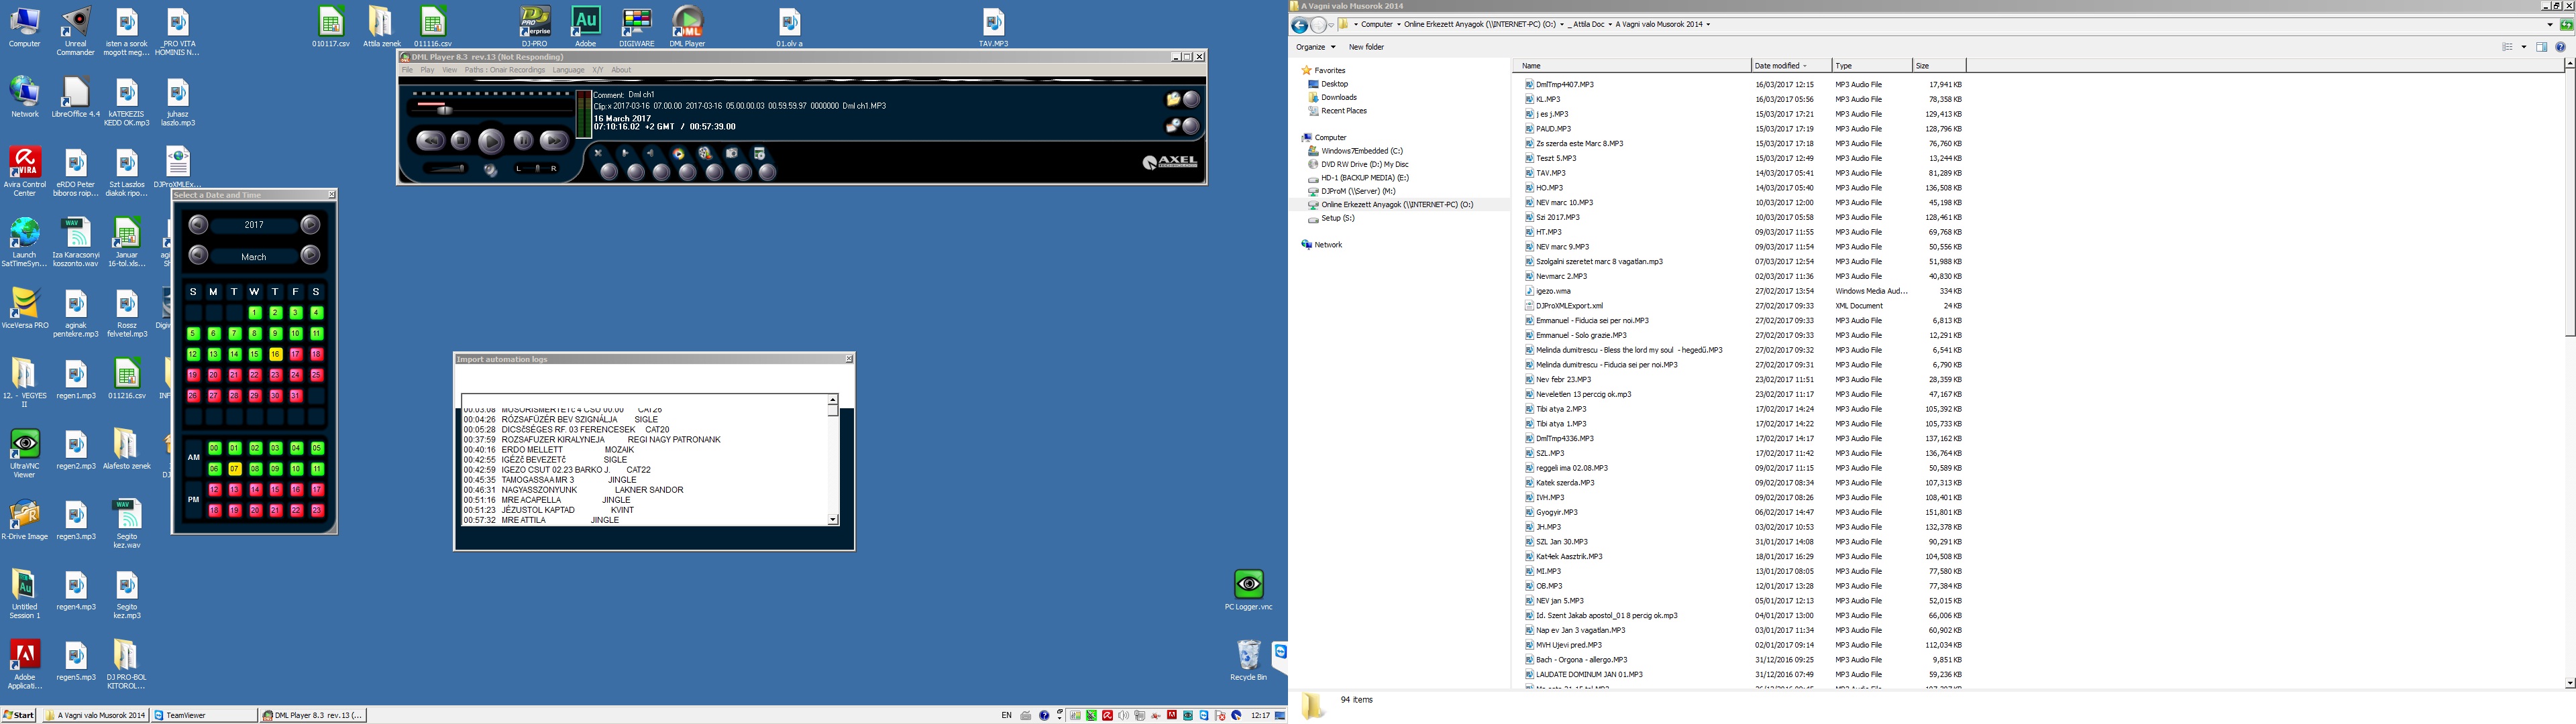
Task: Click the rewind button in DML Player
Action: (x=431, y=141)
